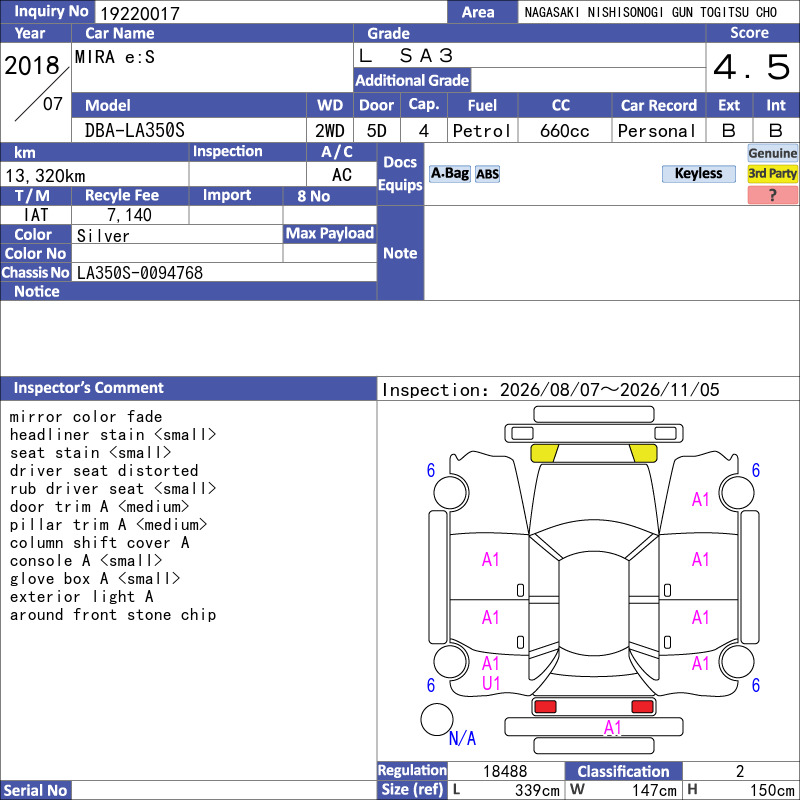
Task: Select the Keyless equipment badge
Action: (698, 173)
